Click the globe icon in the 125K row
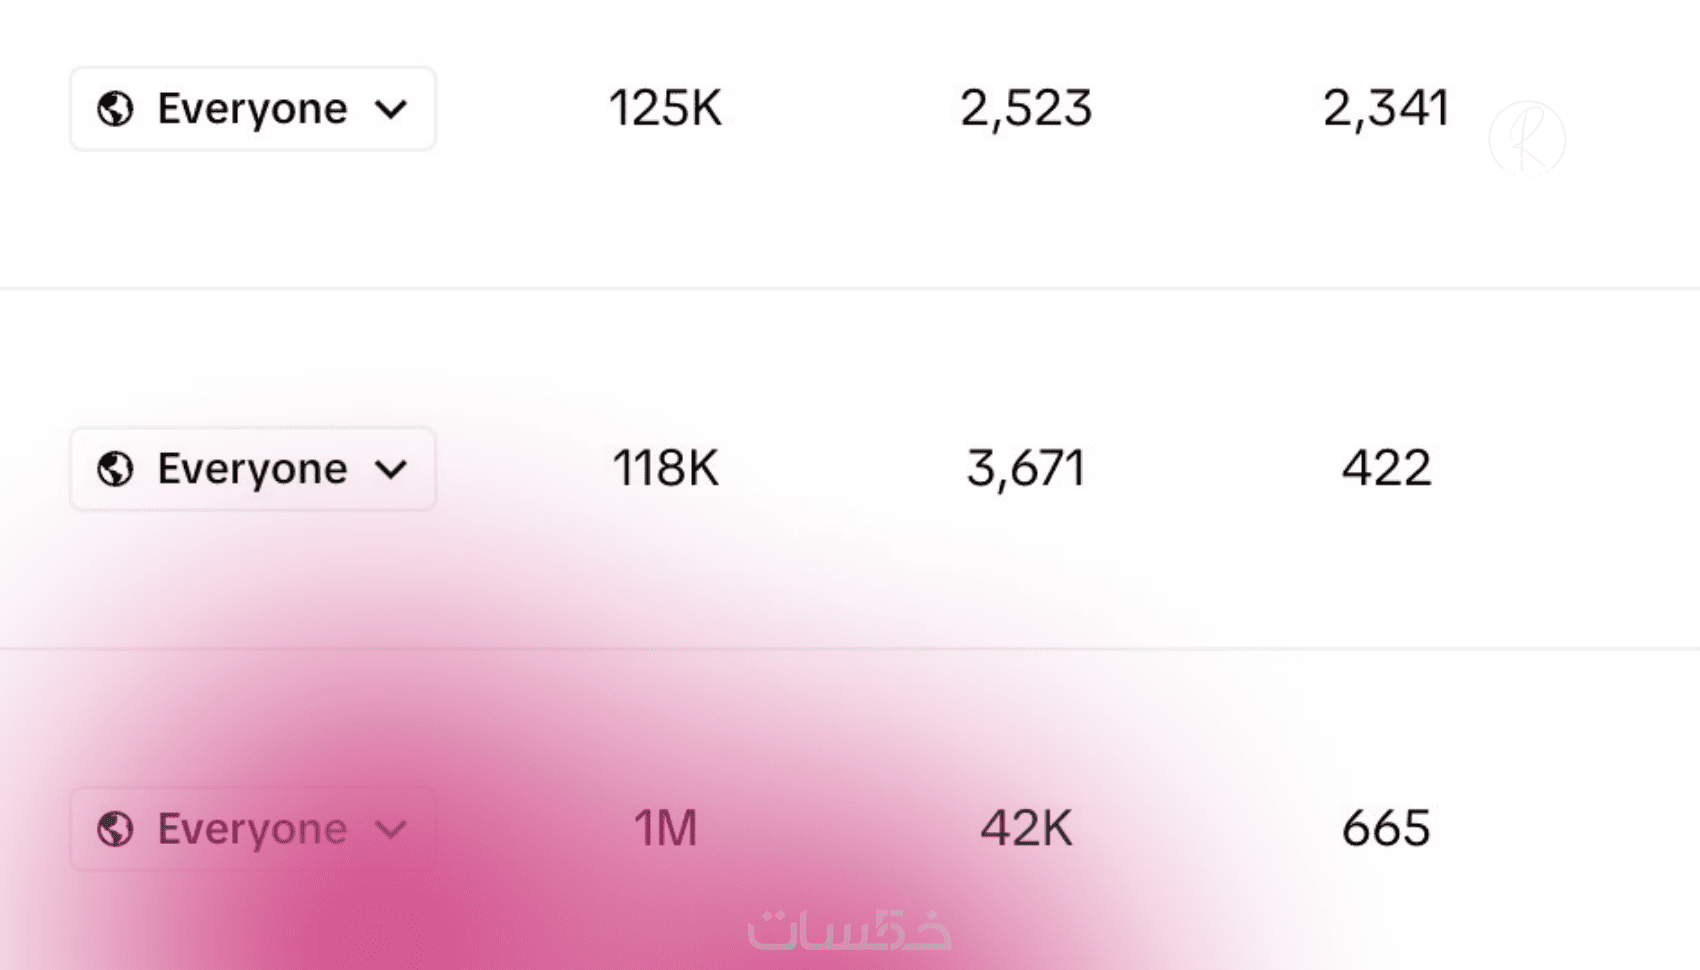 tap(115, 108)
